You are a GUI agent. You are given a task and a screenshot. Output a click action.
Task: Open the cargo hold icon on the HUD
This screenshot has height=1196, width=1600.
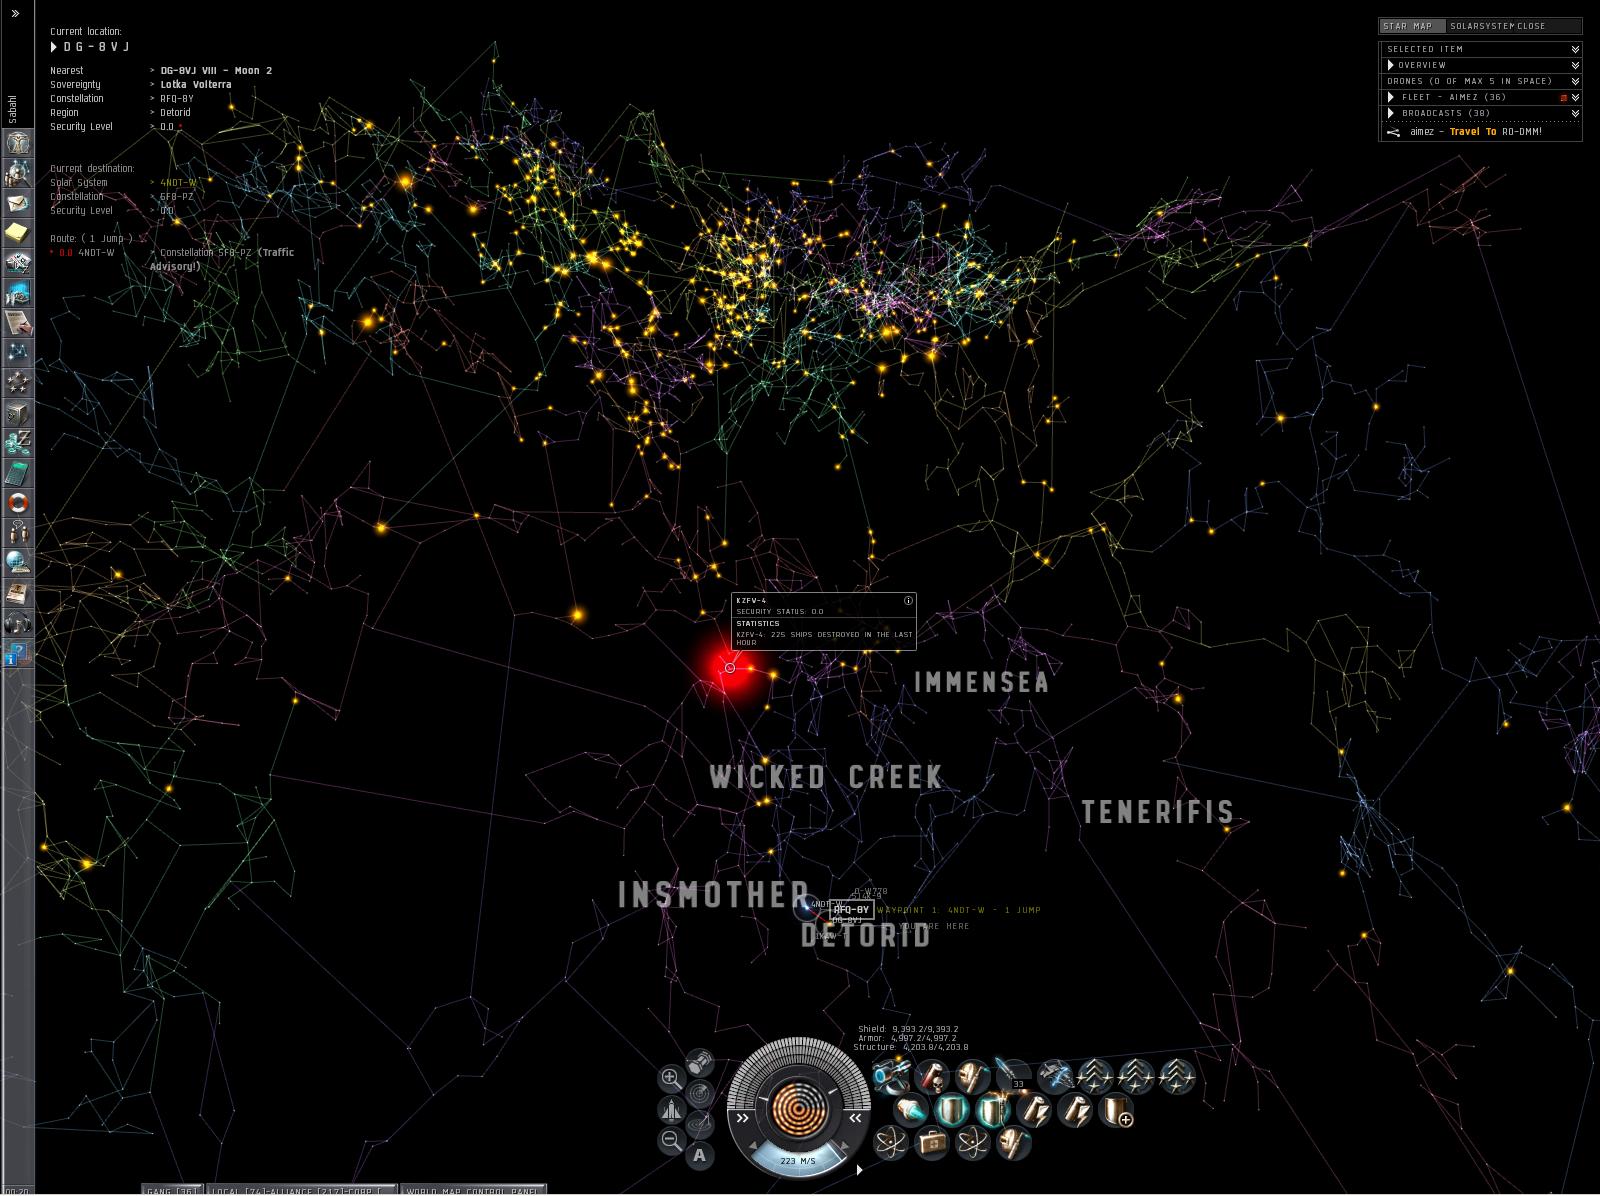tap(700, 1061)
